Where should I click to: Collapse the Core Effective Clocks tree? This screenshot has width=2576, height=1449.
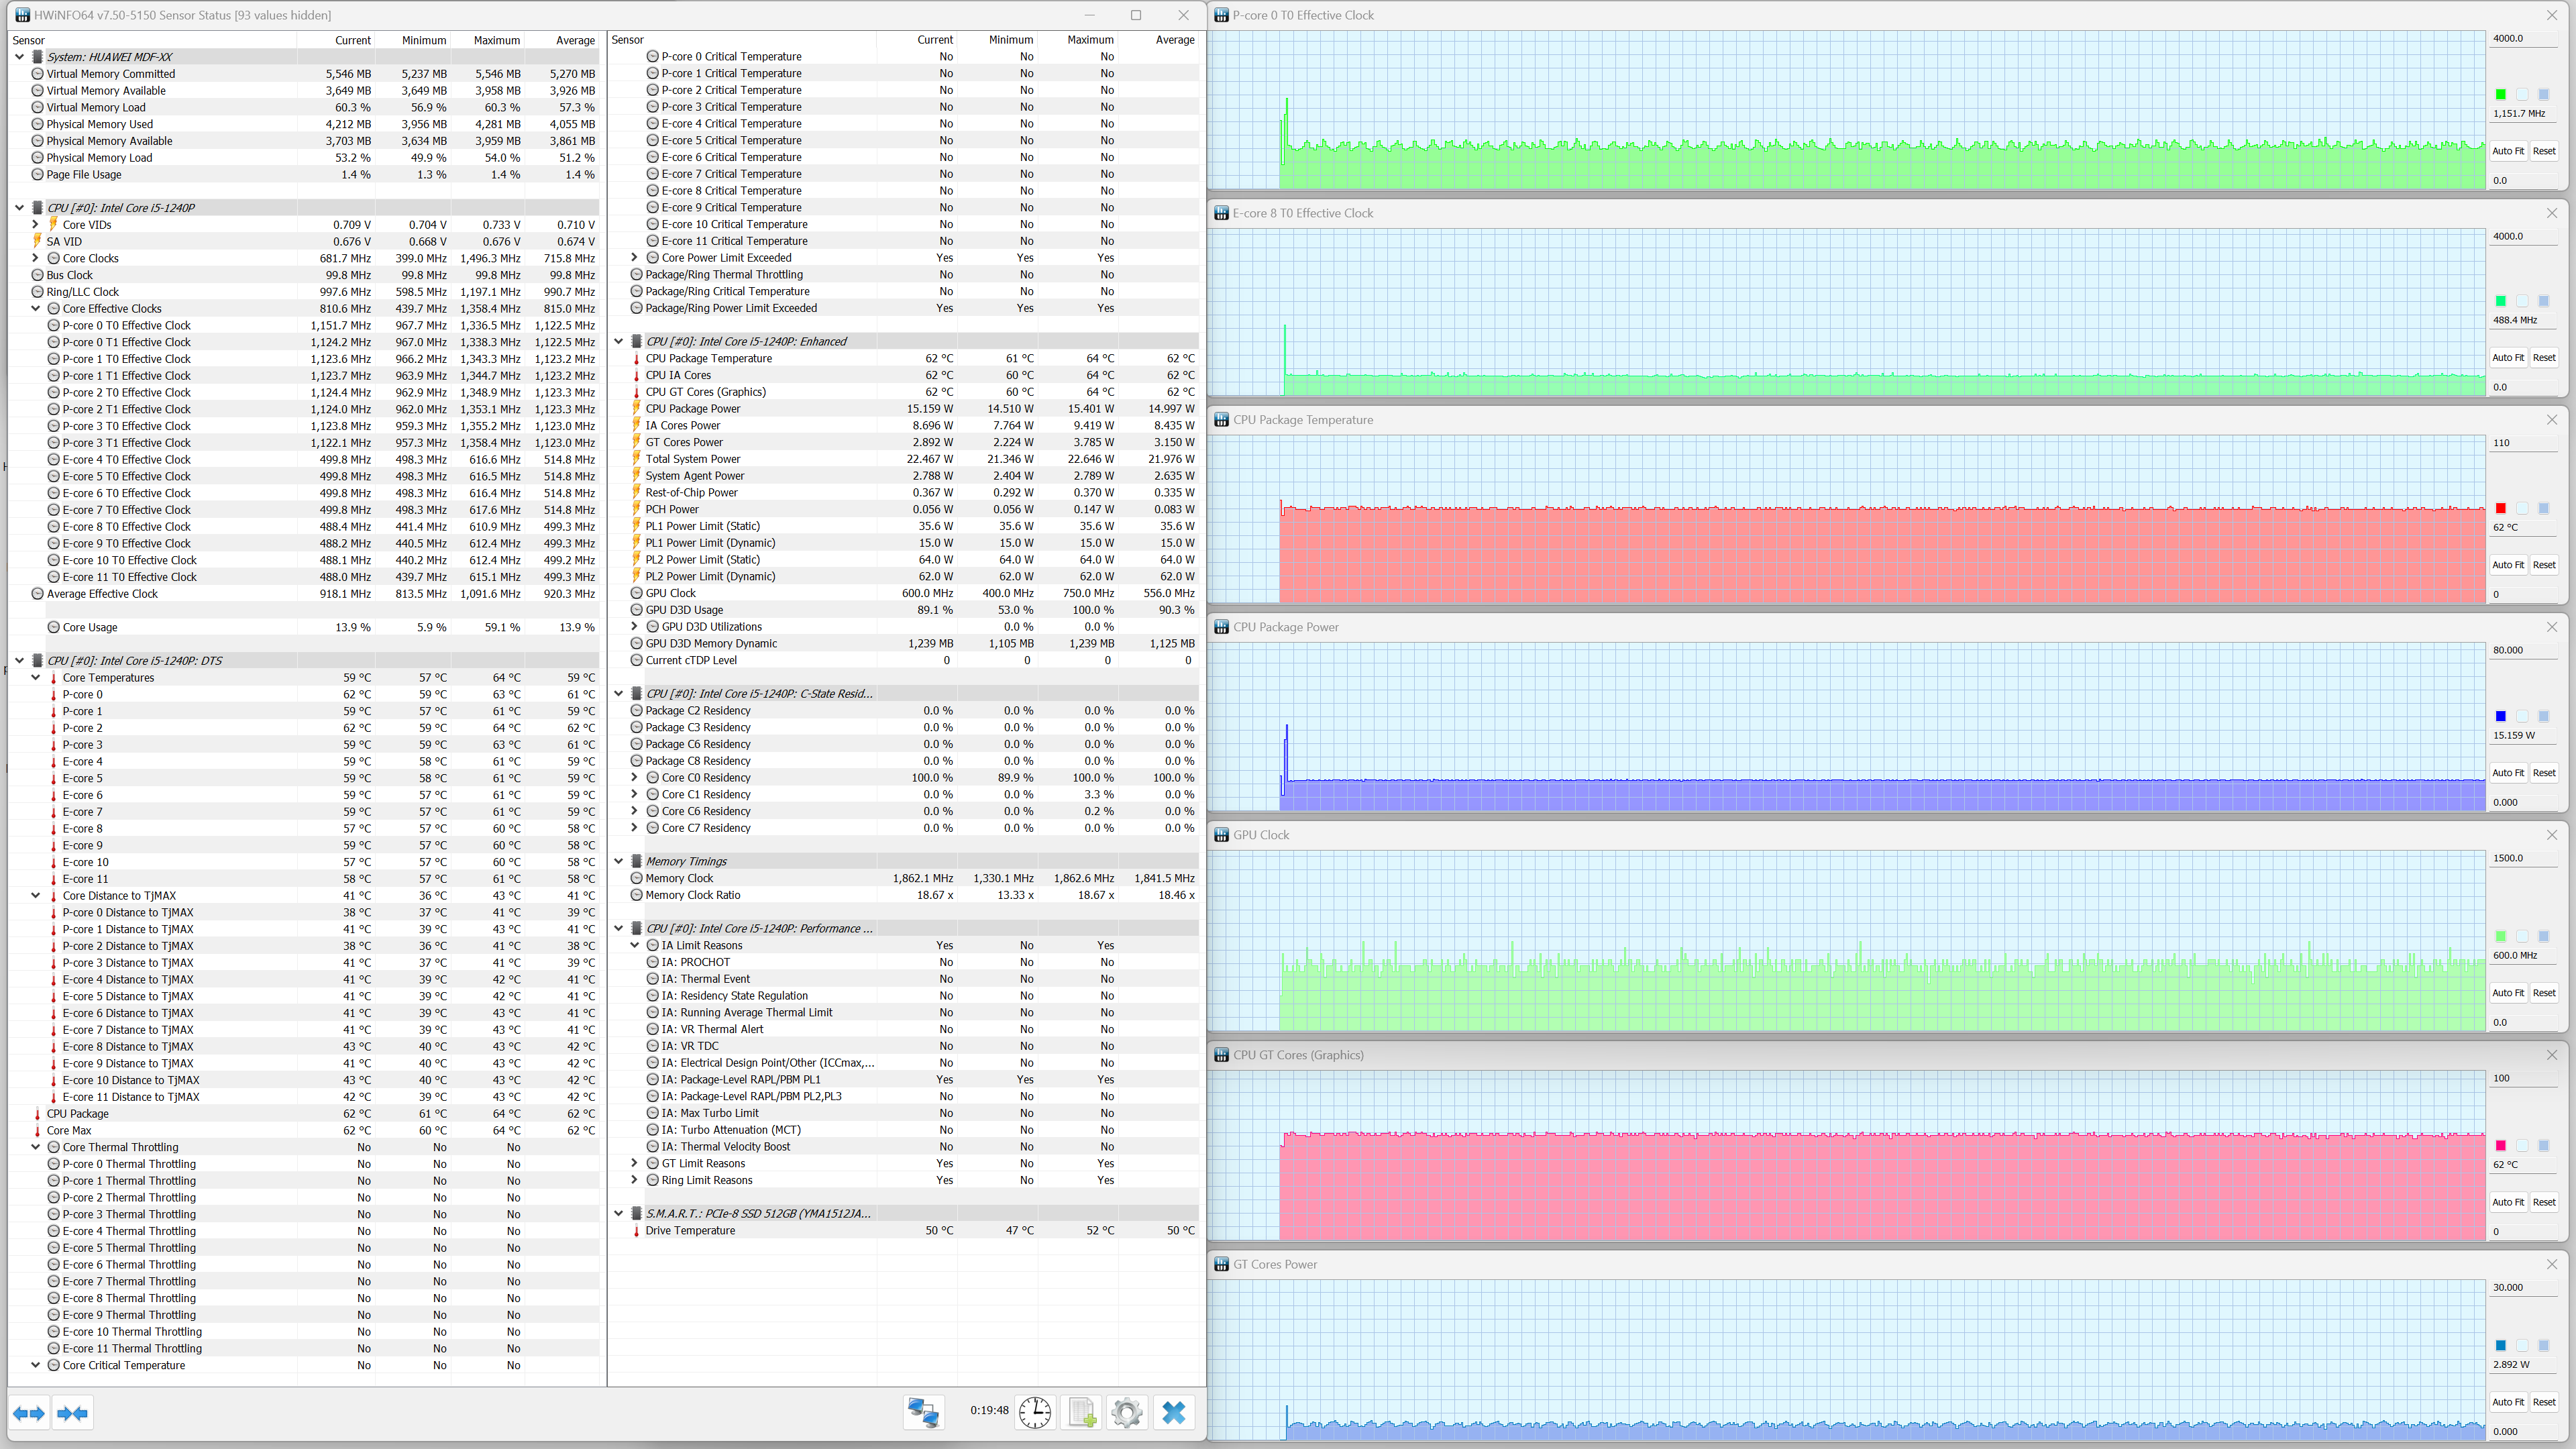[36, 309]
